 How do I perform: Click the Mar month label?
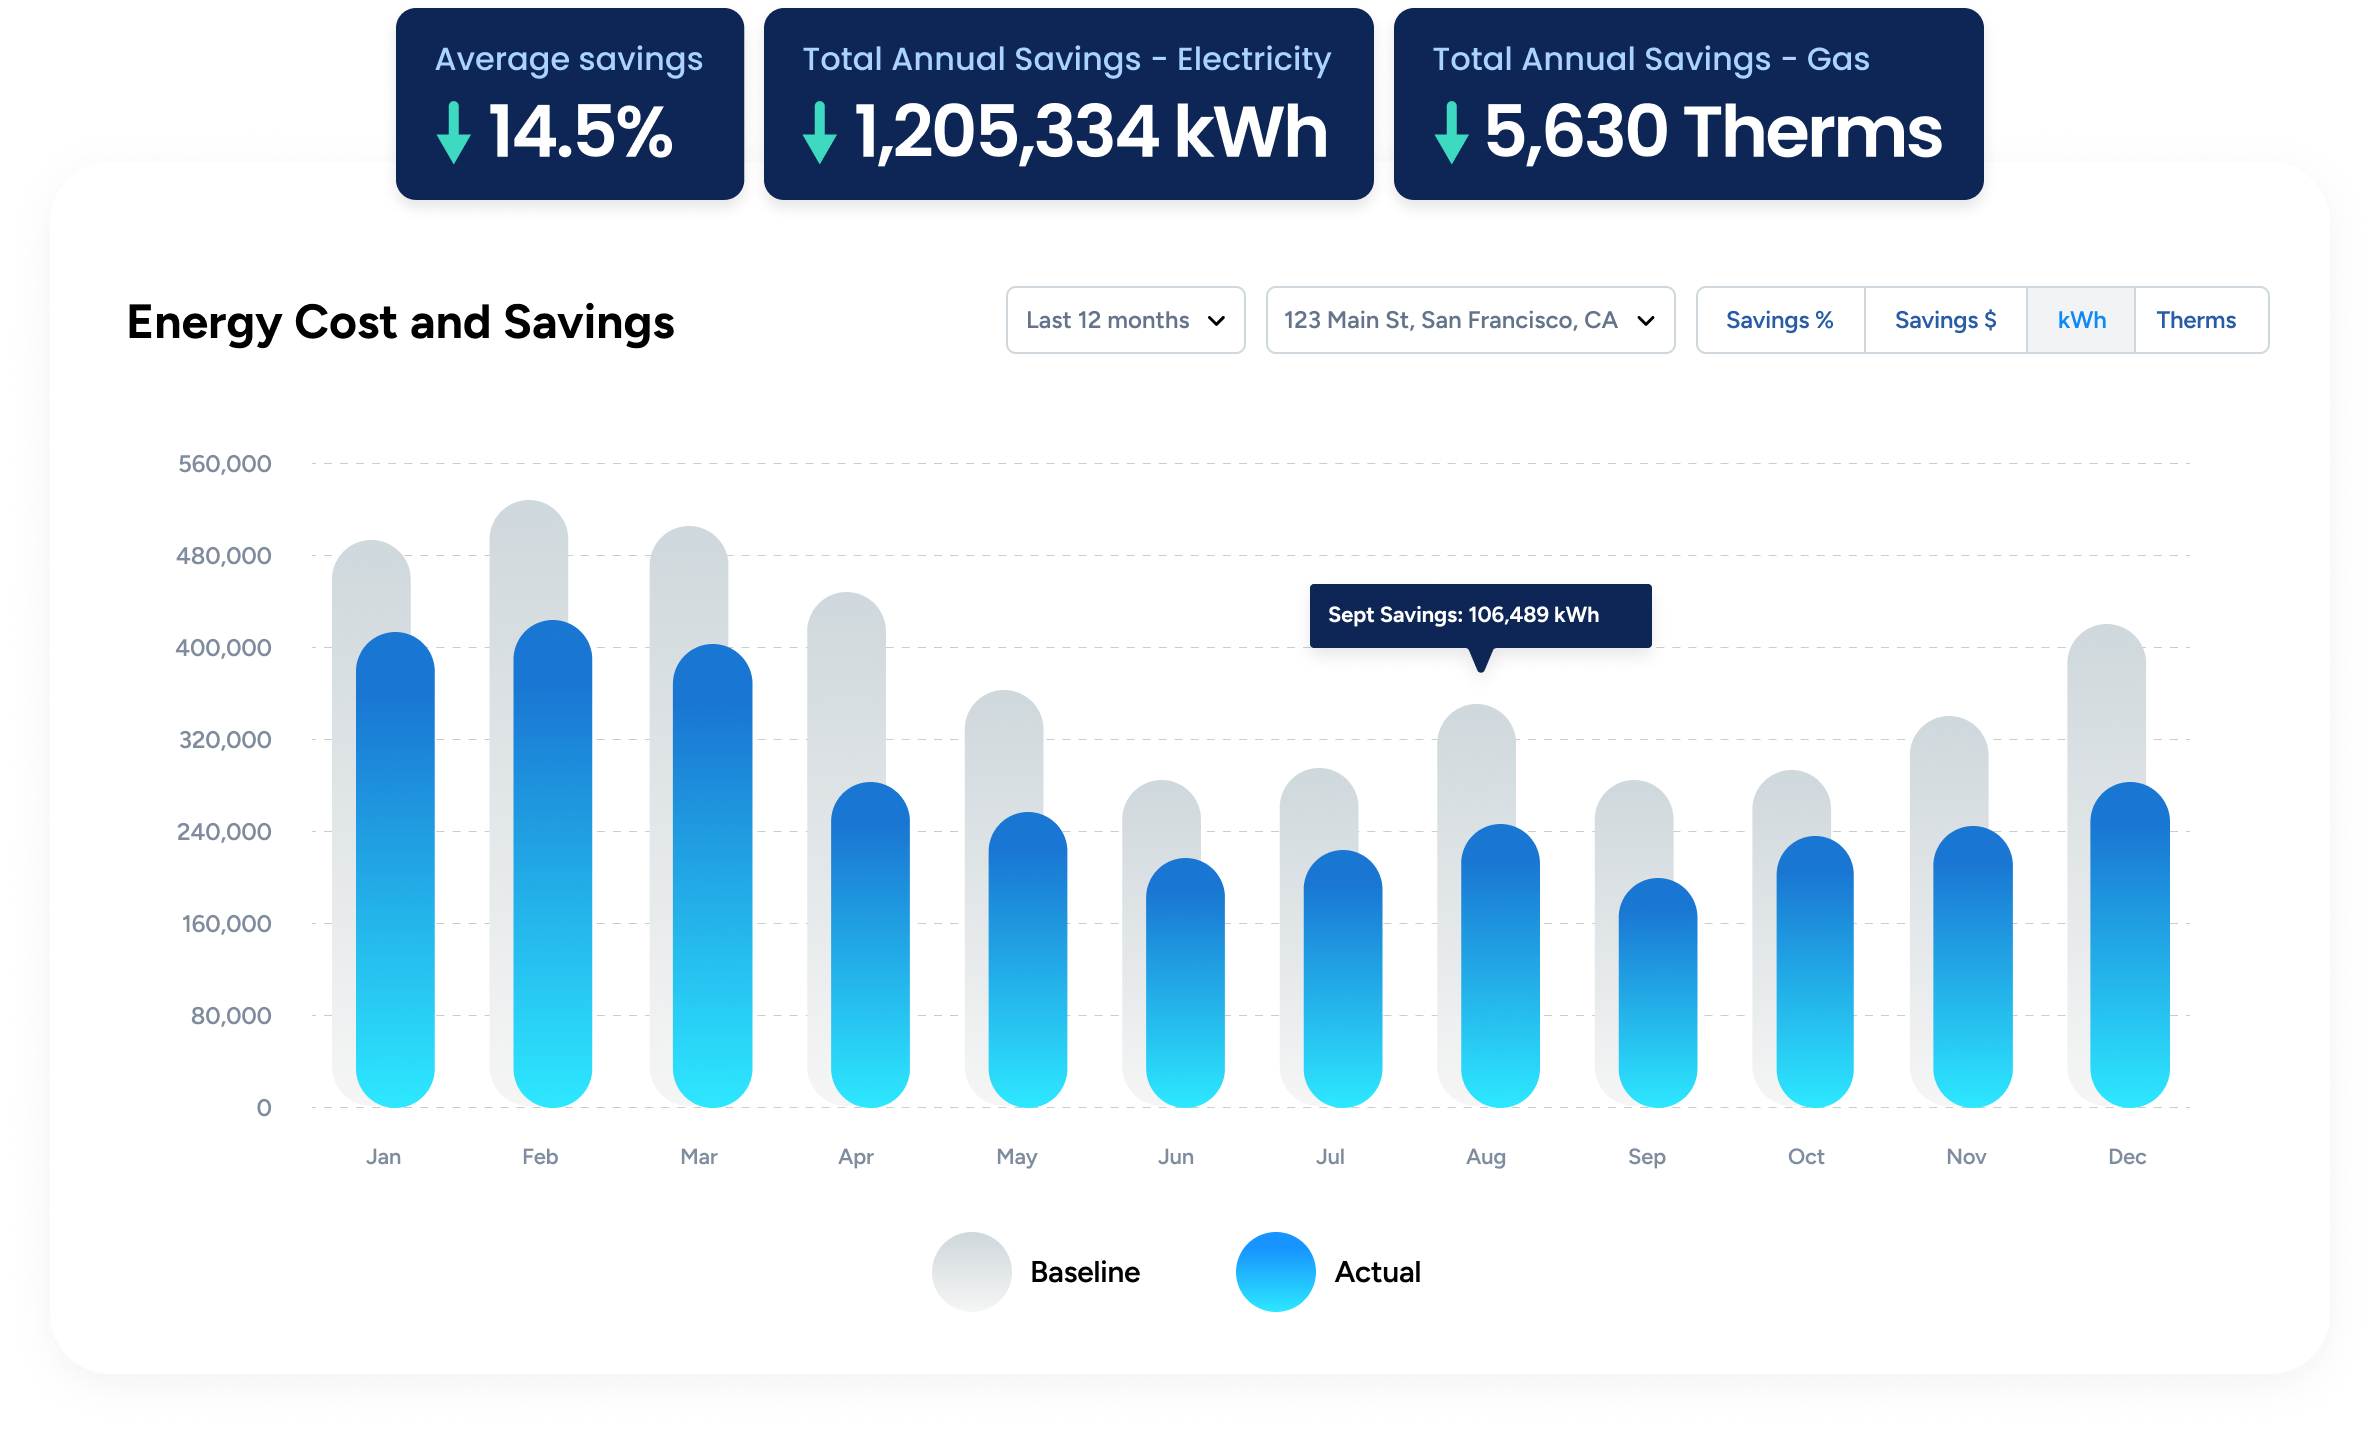(x=699, y=1157)
